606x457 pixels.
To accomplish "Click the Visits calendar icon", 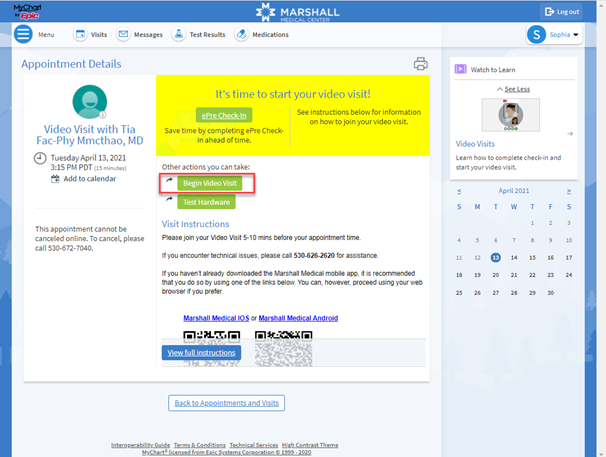I will [x=80, y=34].
